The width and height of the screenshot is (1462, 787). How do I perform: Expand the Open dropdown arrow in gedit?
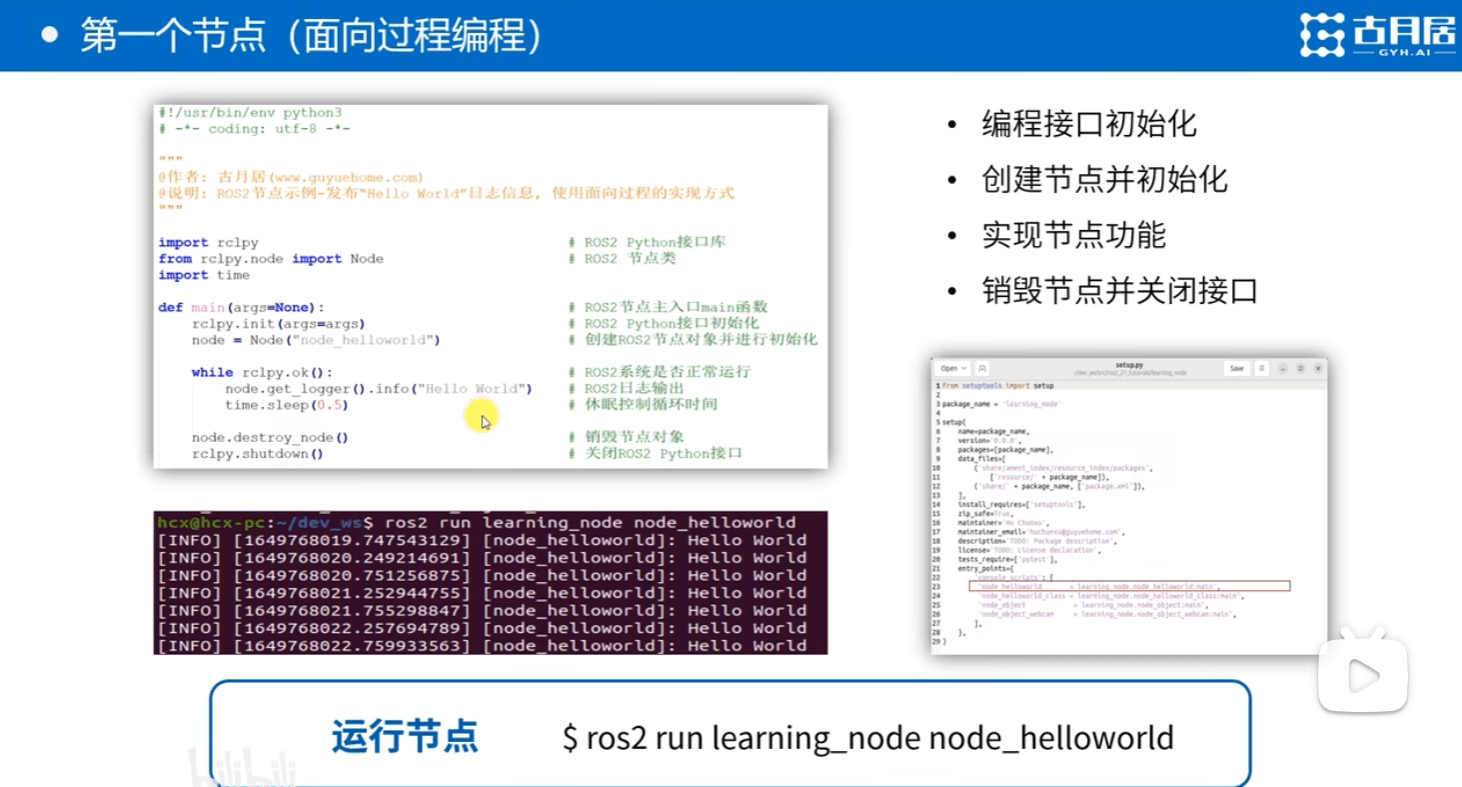point(963,368)
